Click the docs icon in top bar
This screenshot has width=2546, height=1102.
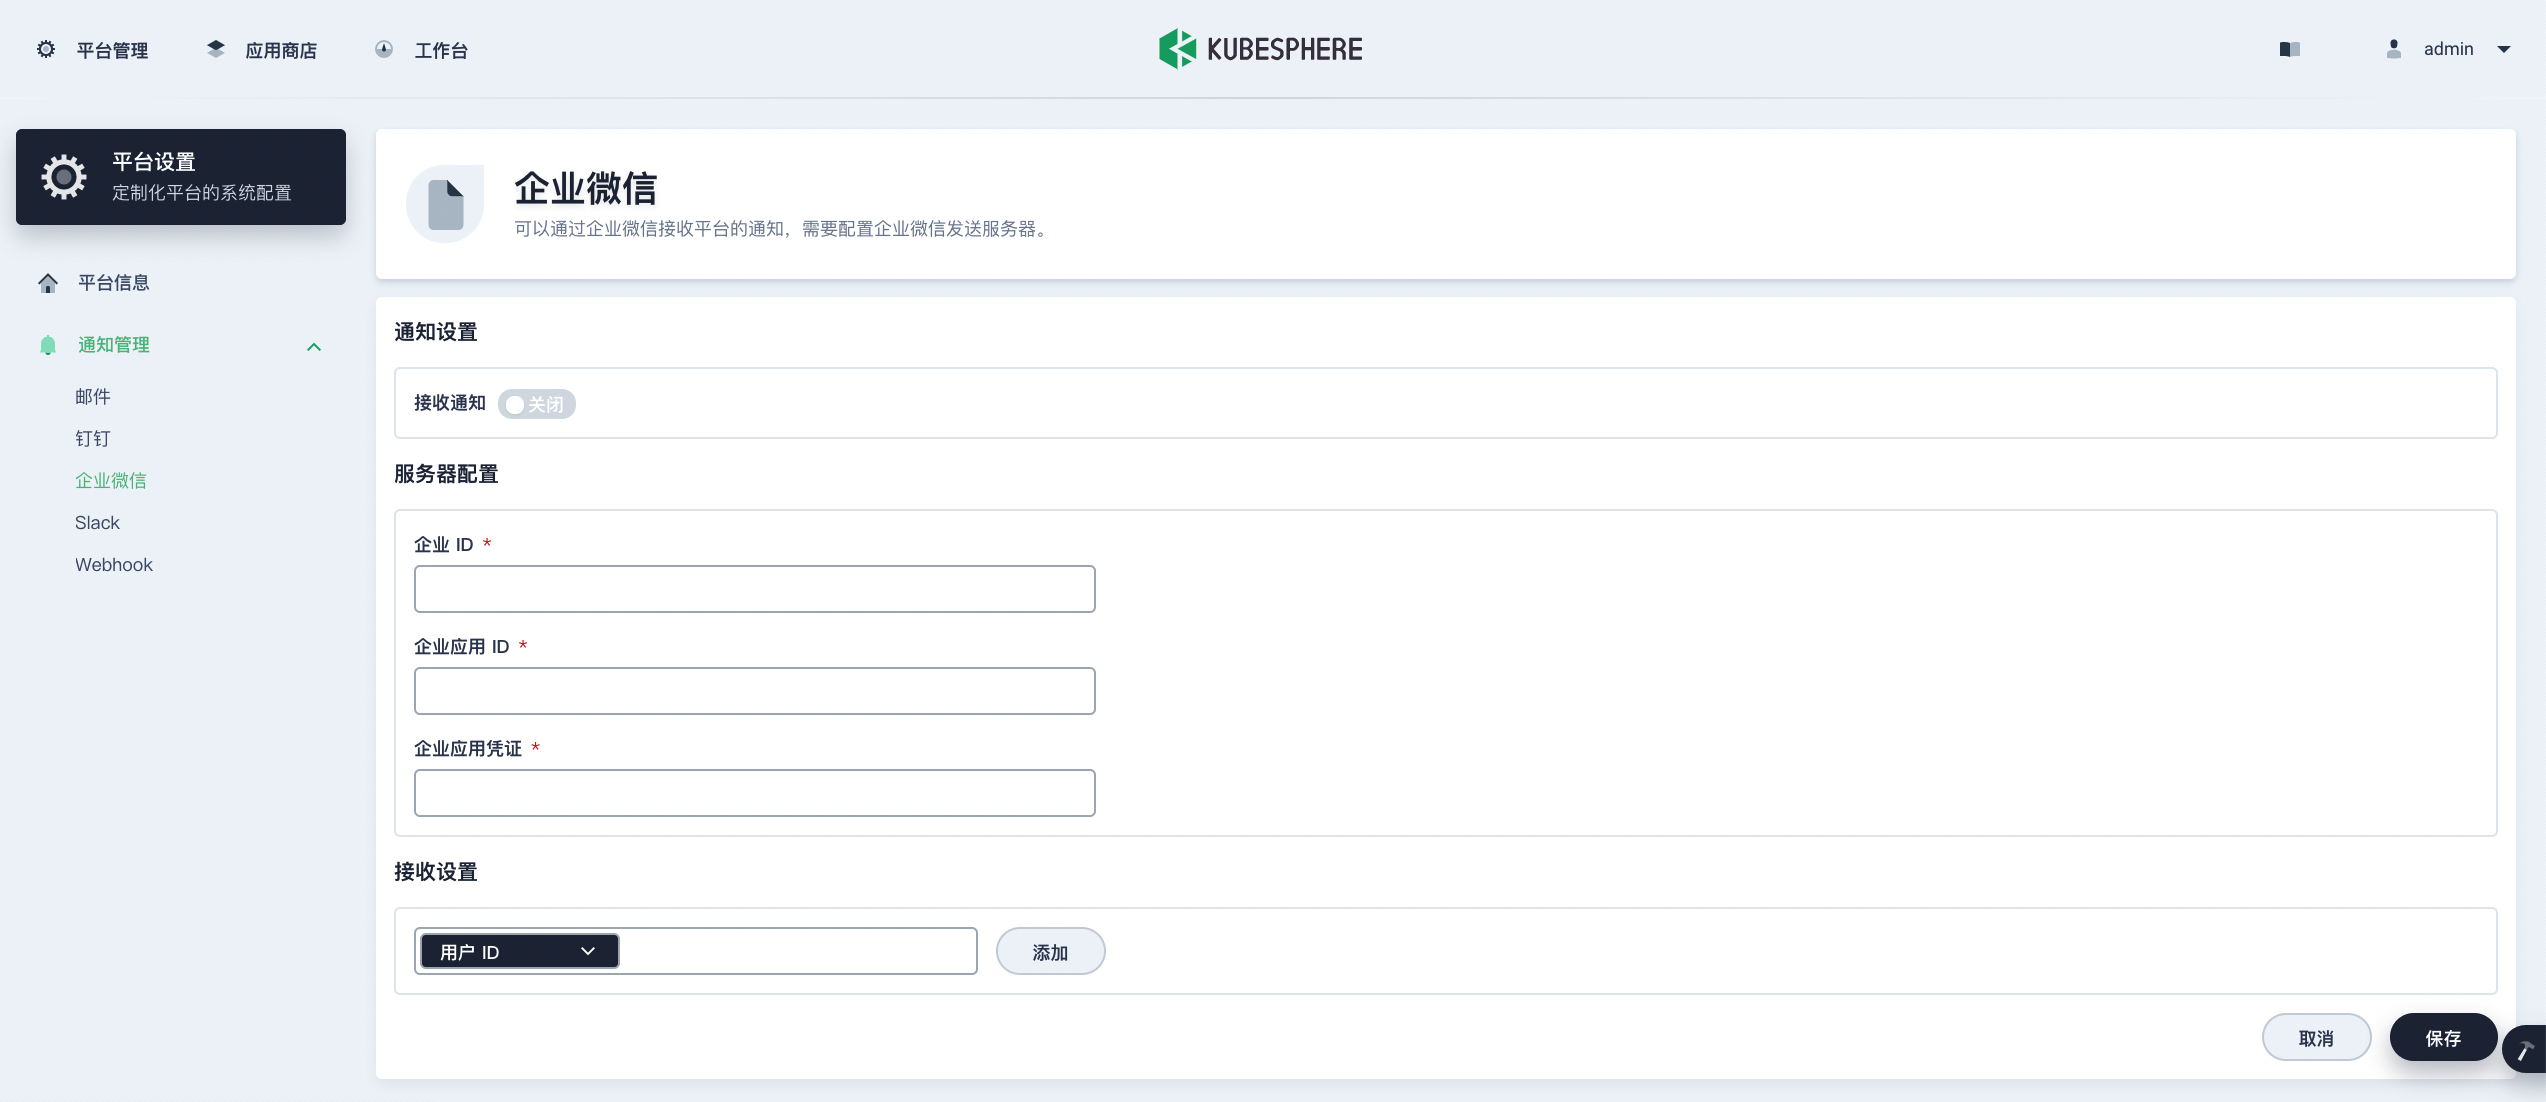pyautogui.click(x=2289, y=49)
